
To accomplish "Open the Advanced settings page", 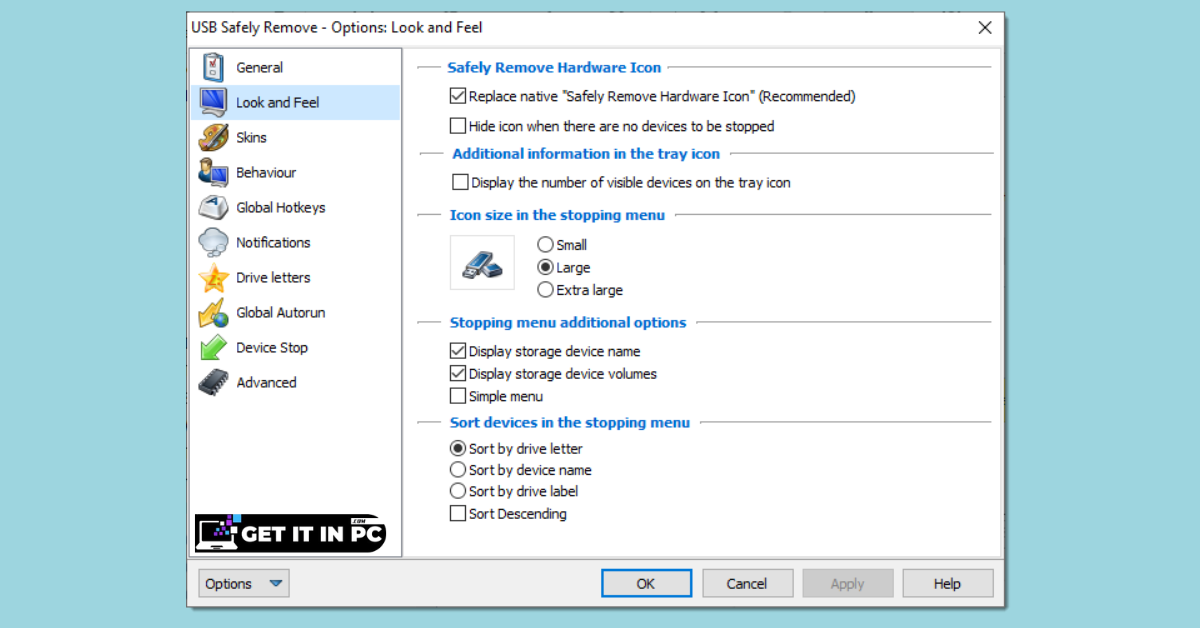I will point(295,382).
